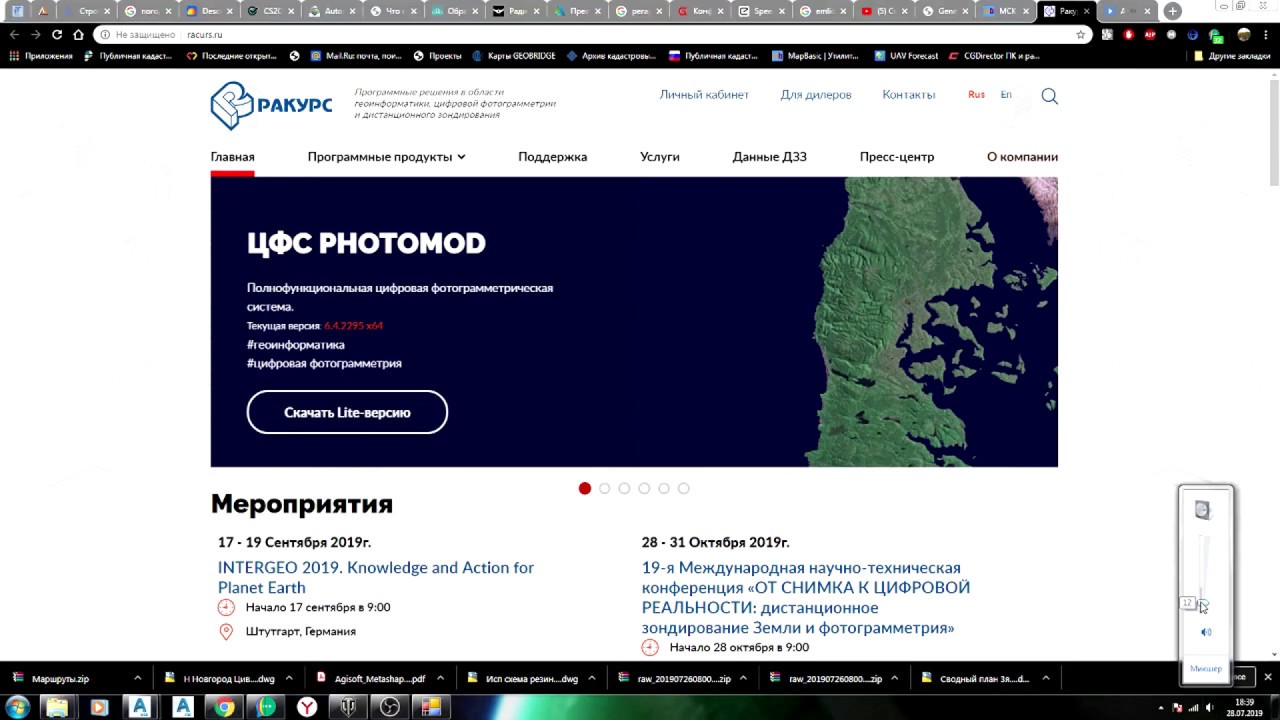Reload the page with the refresh icon
This screenshot has width=1280, height=720.
(x=57, y=34)
